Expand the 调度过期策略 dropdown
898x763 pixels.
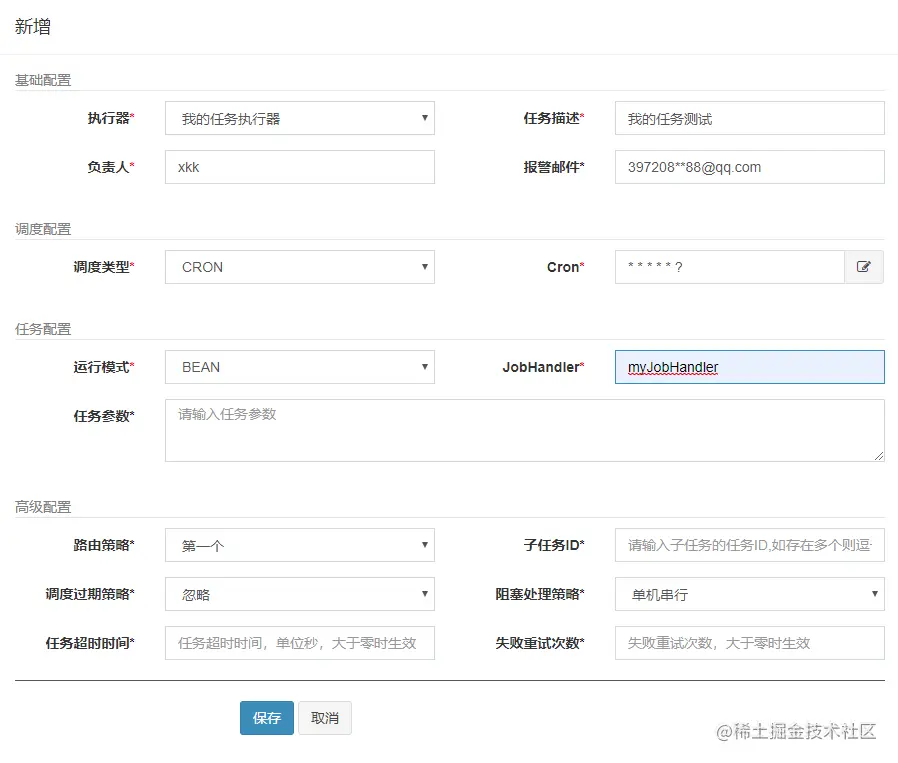coord(300,594)
